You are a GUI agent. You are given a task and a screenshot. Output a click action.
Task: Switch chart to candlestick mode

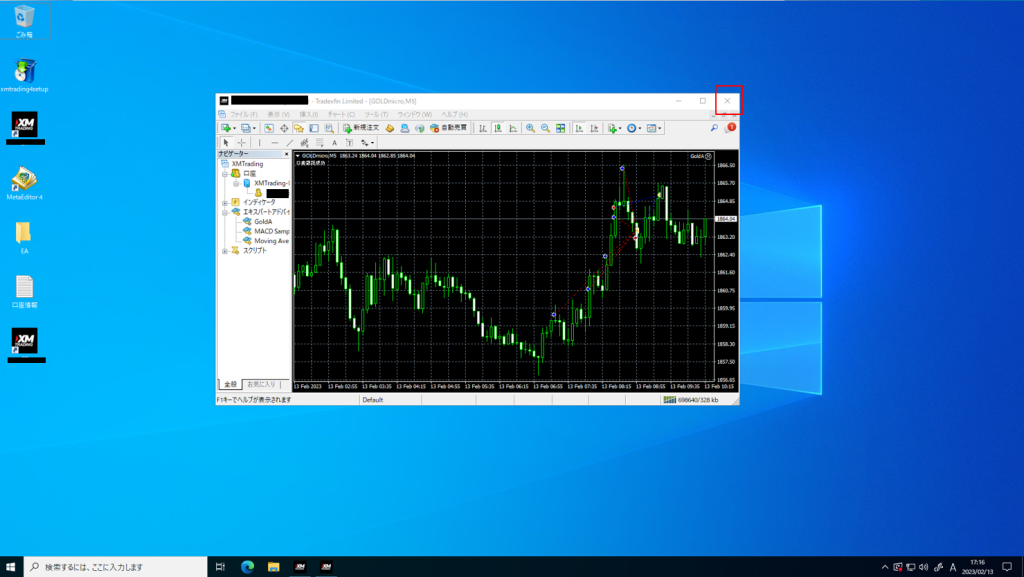pyautogui.click(x=498, y=129)
